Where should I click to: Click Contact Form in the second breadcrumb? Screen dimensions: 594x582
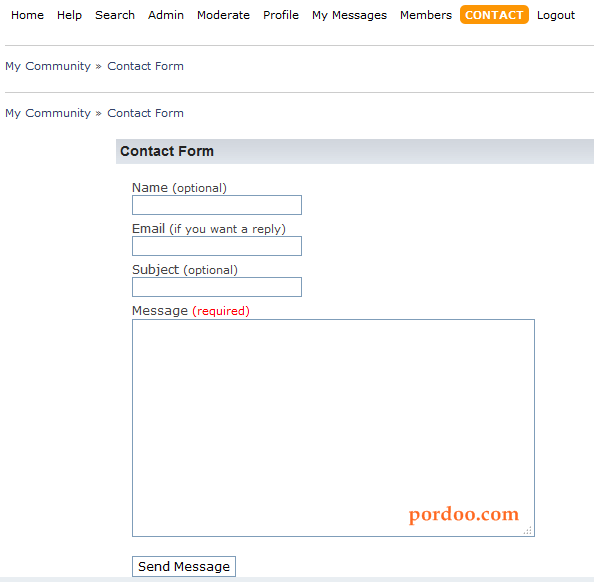point(145,113)
